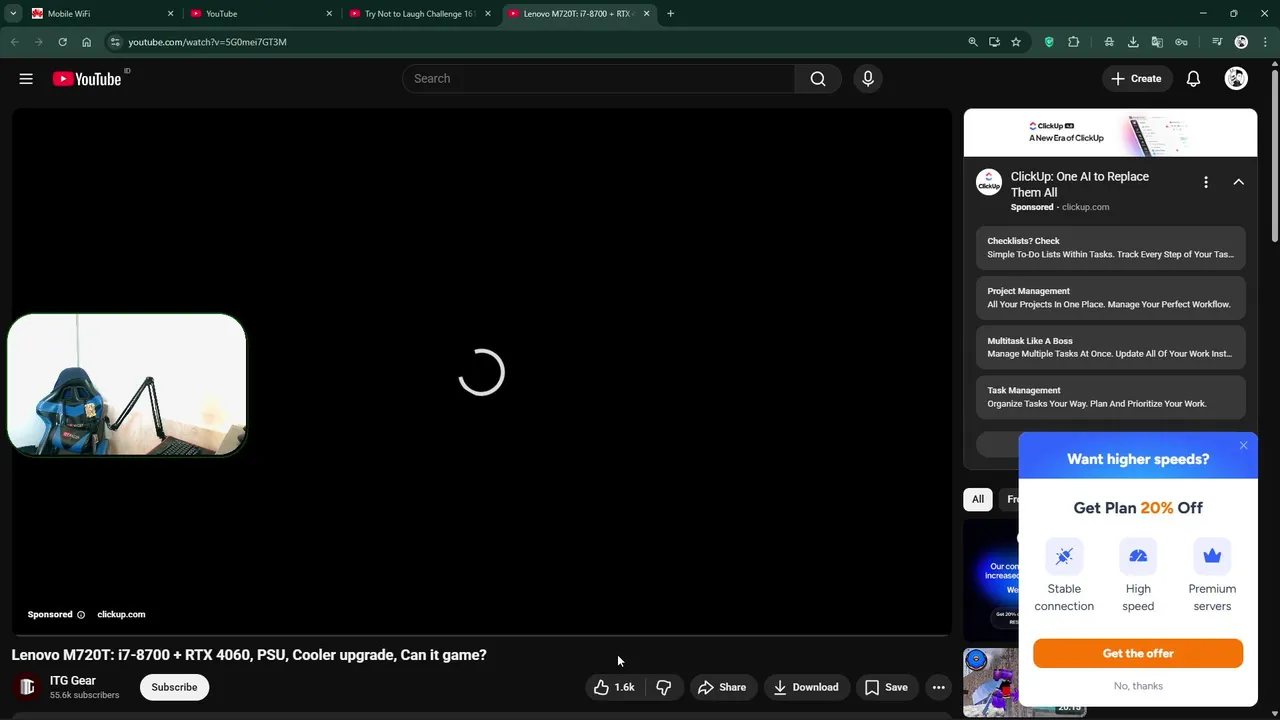Open ITG Gear channel name link
This screenshot has height=720, width=1280.
(73, 681)
